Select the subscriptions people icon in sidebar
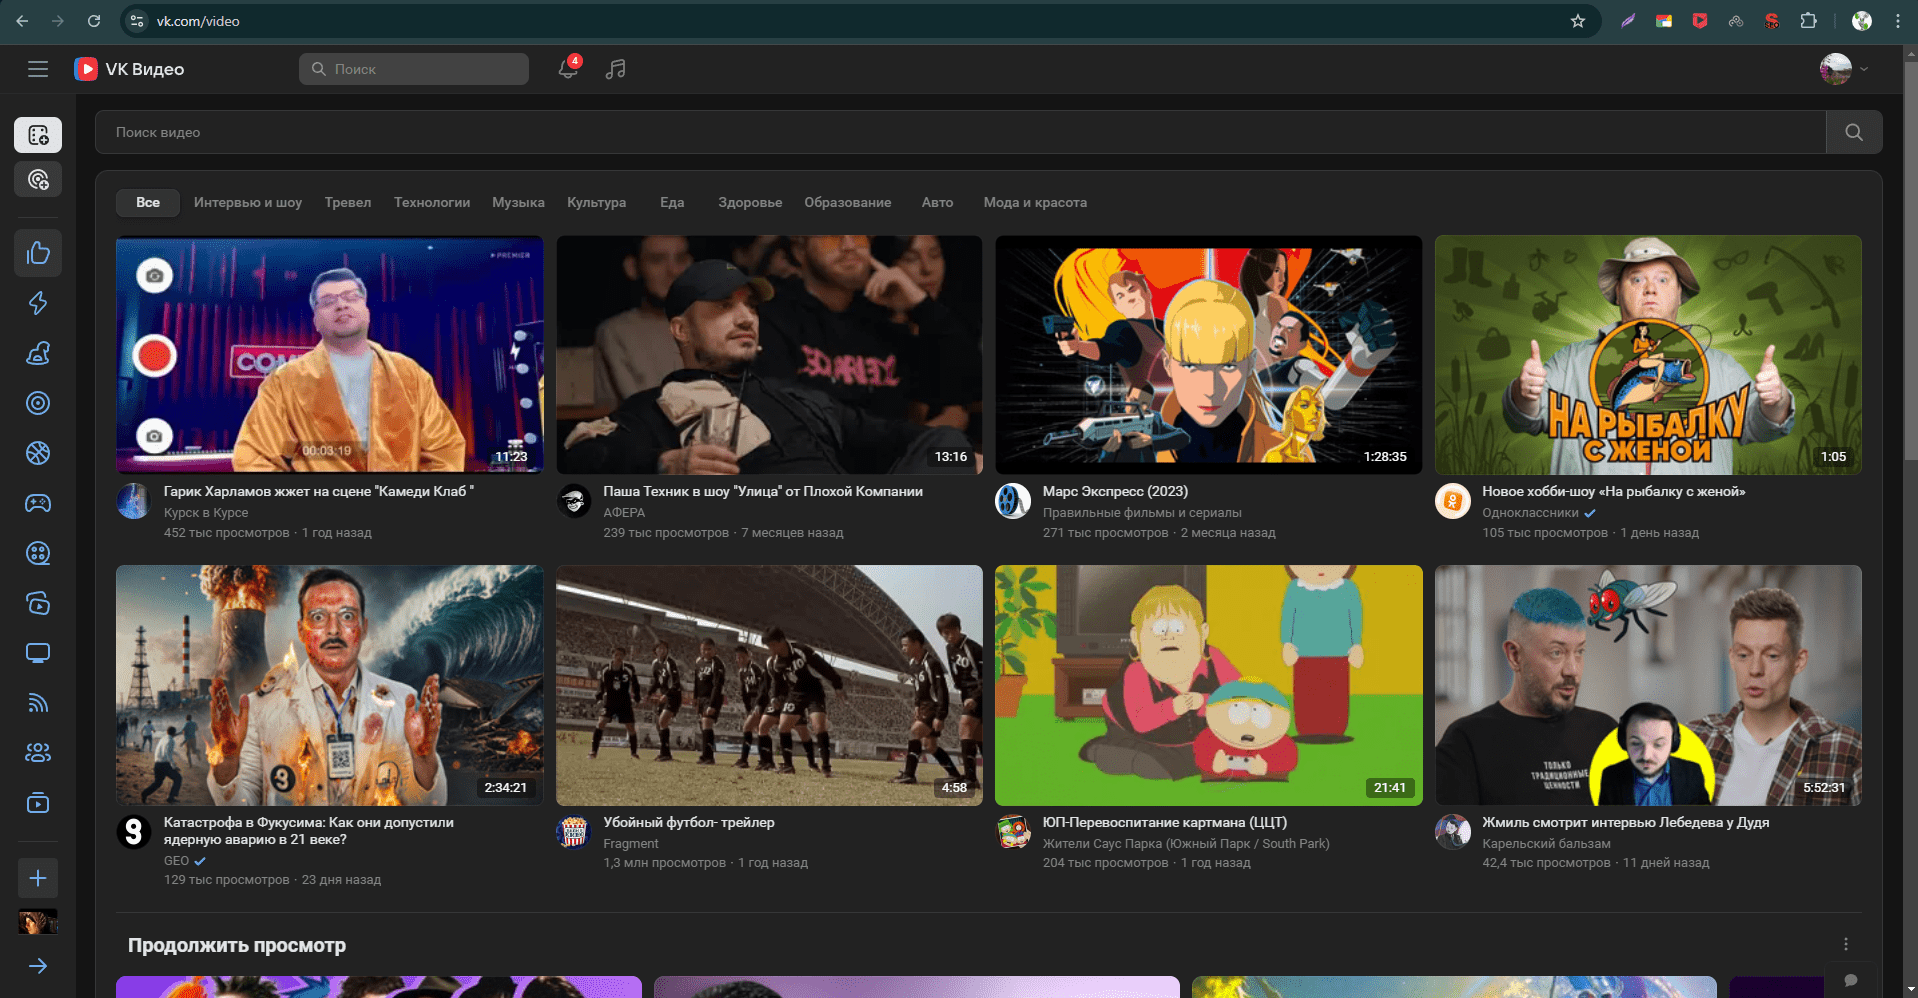The height and width of the screenshot is (998, 1918). coord(38,752)
